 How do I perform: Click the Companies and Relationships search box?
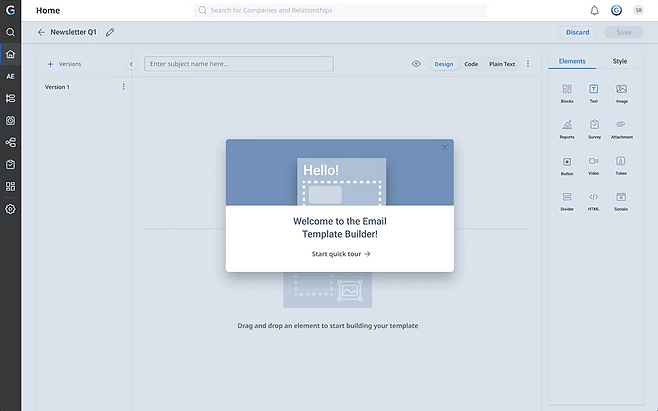pos(340,10)
